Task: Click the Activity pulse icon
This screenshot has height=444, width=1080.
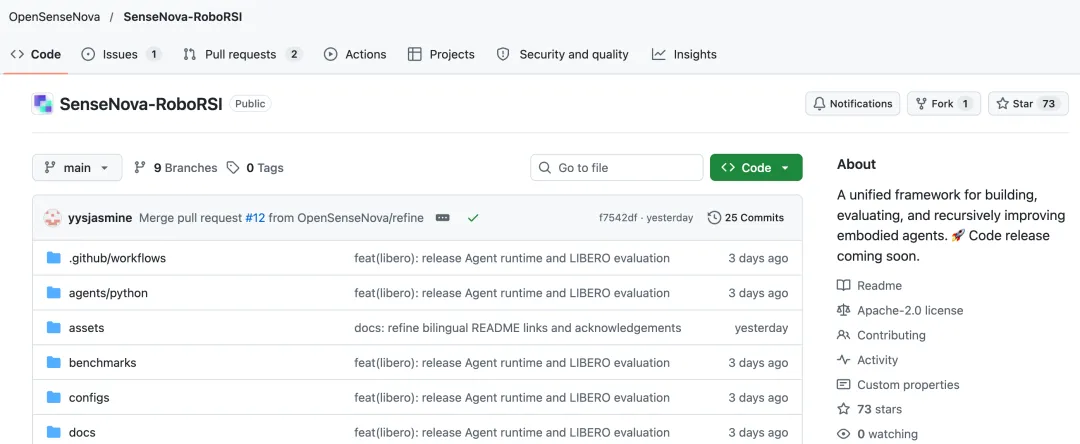Action: point(843,360)
